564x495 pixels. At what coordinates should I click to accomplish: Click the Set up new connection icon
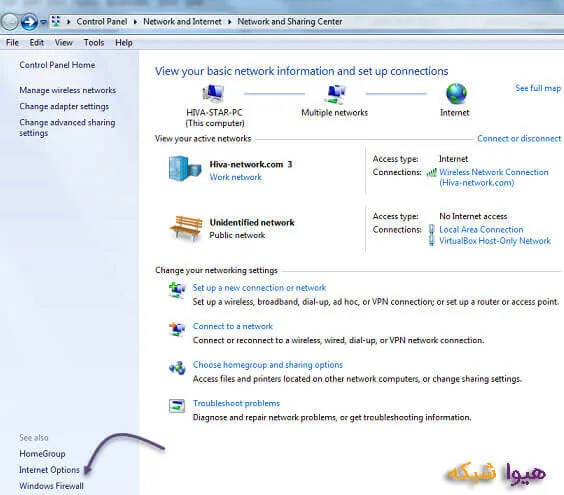[177, 290]
